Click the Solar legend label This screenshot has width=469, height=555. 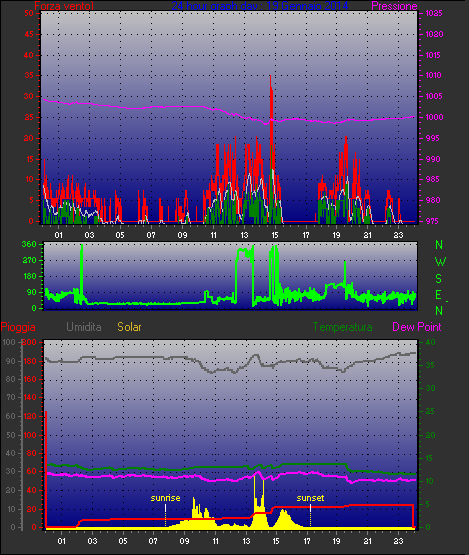(129, 327)
